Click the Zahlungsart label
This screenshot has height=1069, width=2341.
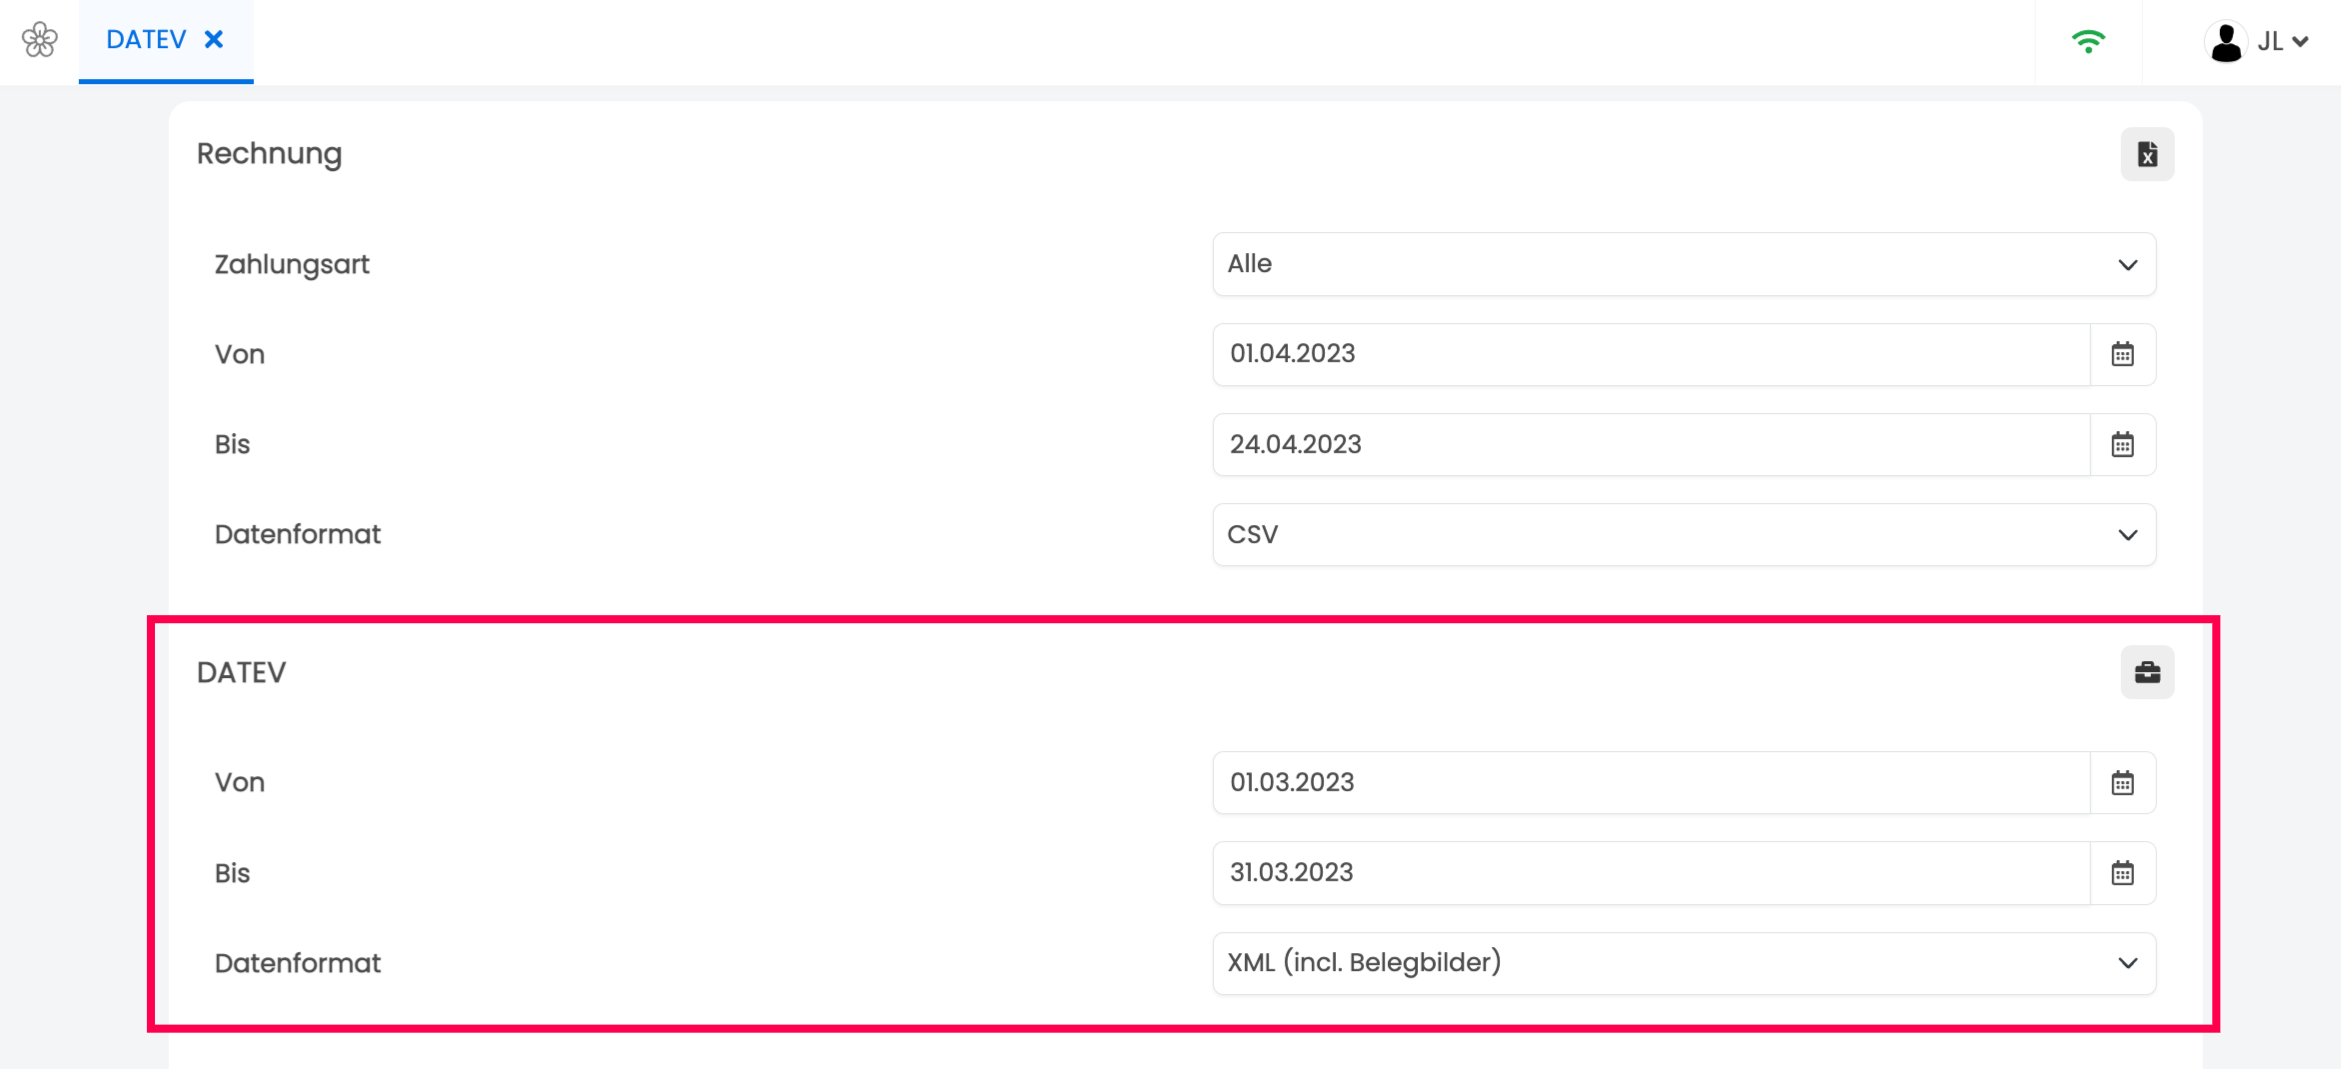tap(292, 264)
